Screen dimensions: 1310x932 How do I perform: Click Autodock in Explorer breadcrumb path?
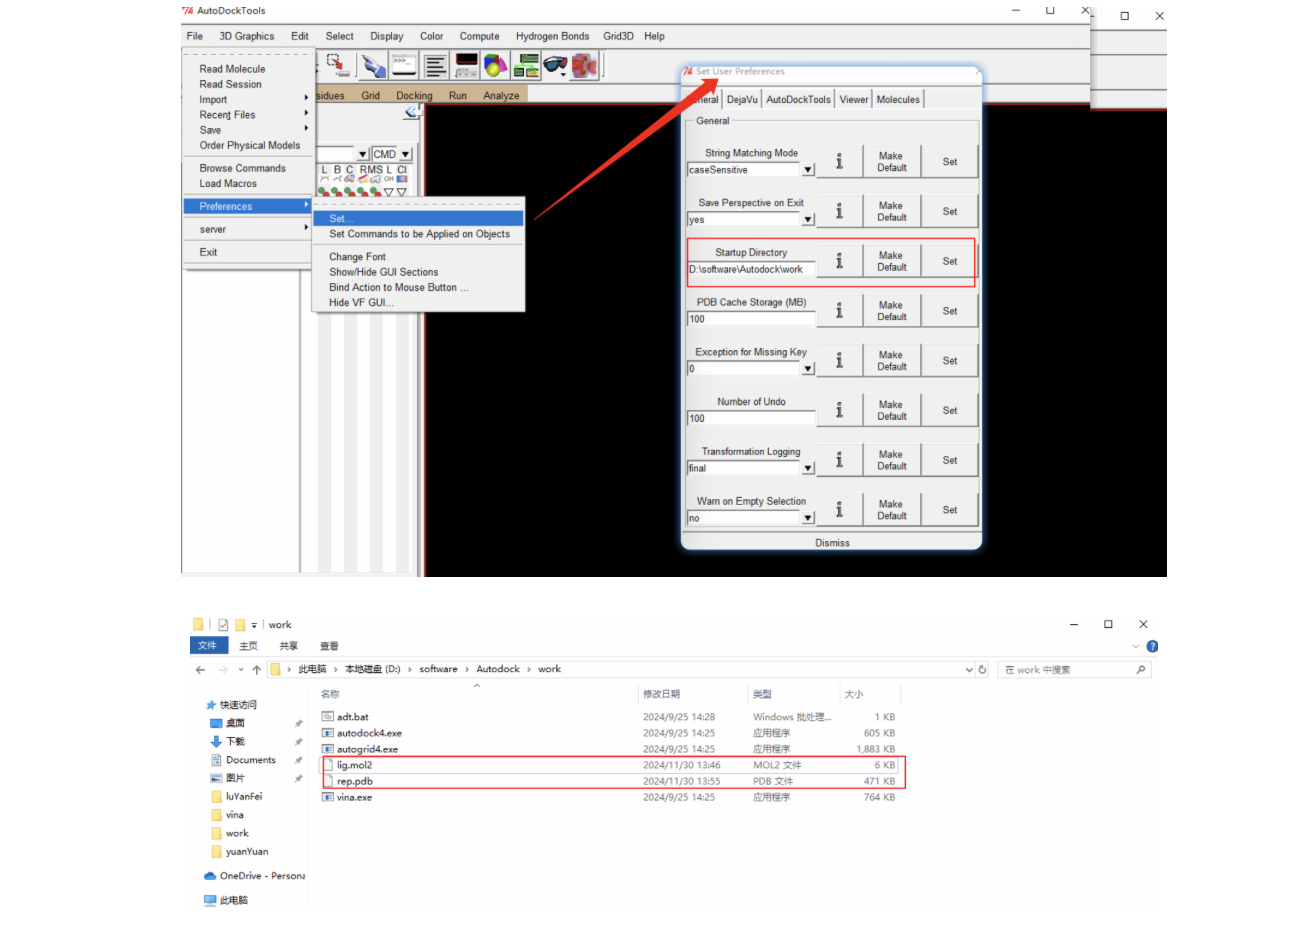pyautogui.click(x=498, y=670)
